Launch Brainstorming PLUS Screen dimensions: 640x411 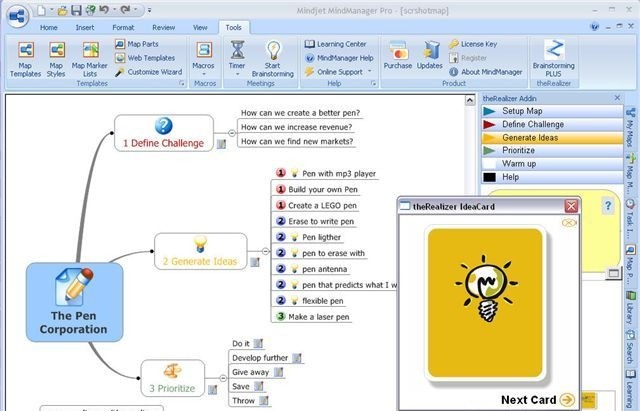[x=553, y=58]
